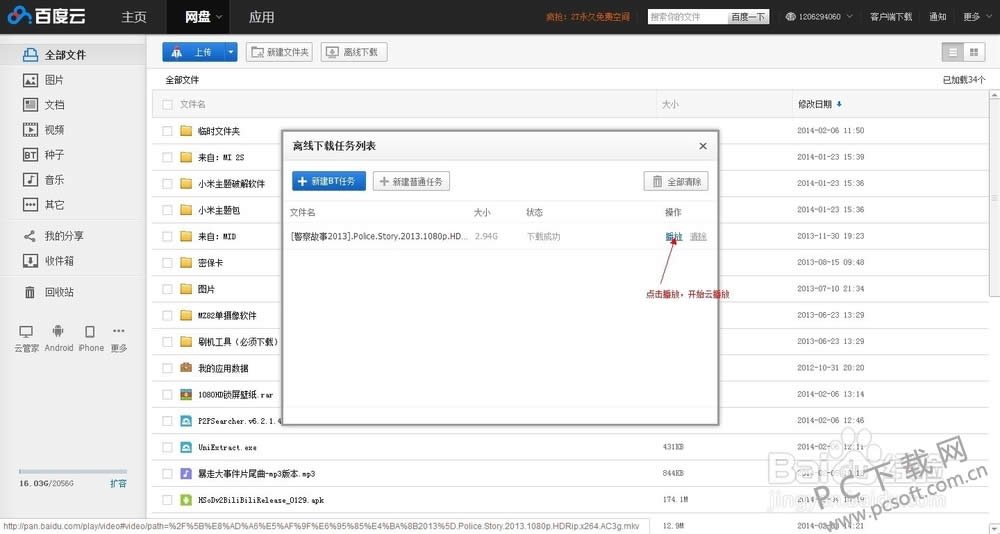Click the 更多 clients dots icon
This screenshot has height=534, width=1000.
119,330
